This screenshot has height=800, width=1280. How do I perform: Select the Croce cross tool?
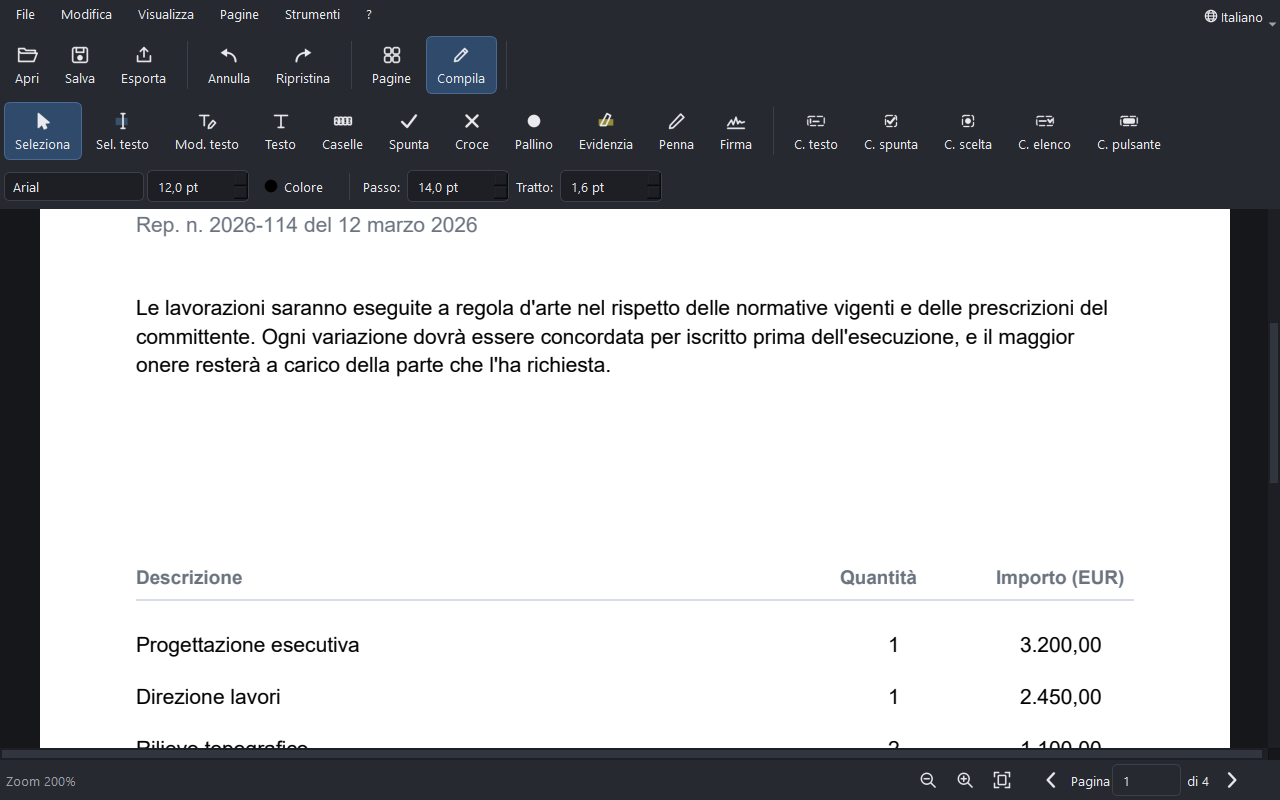472,131
